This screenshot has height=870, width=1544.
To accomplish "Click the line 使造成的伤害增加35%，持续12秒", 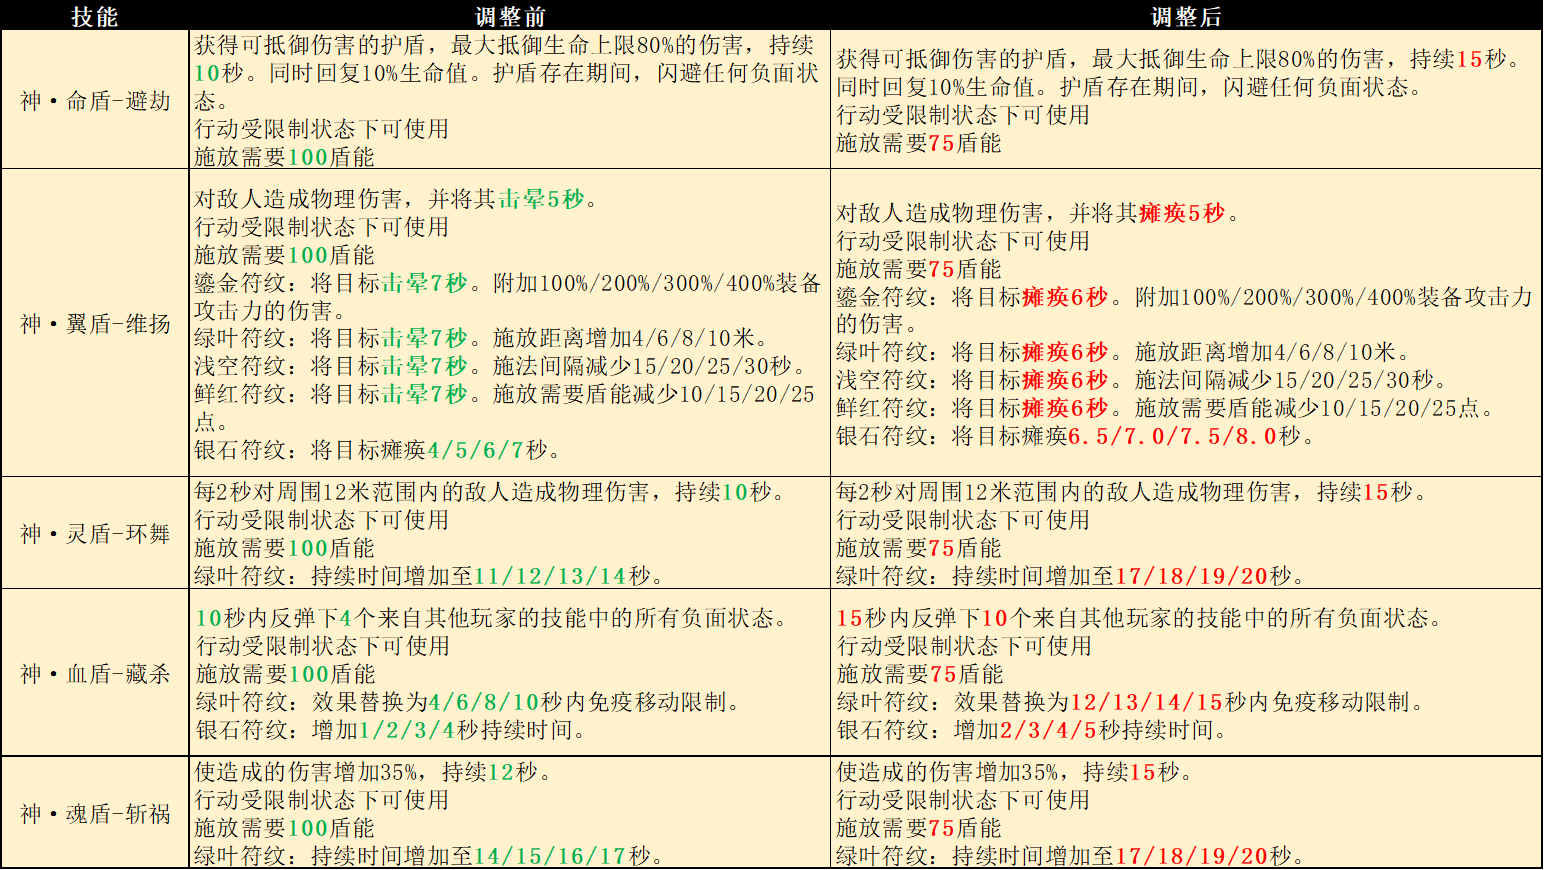I will [x=373, y=772].
